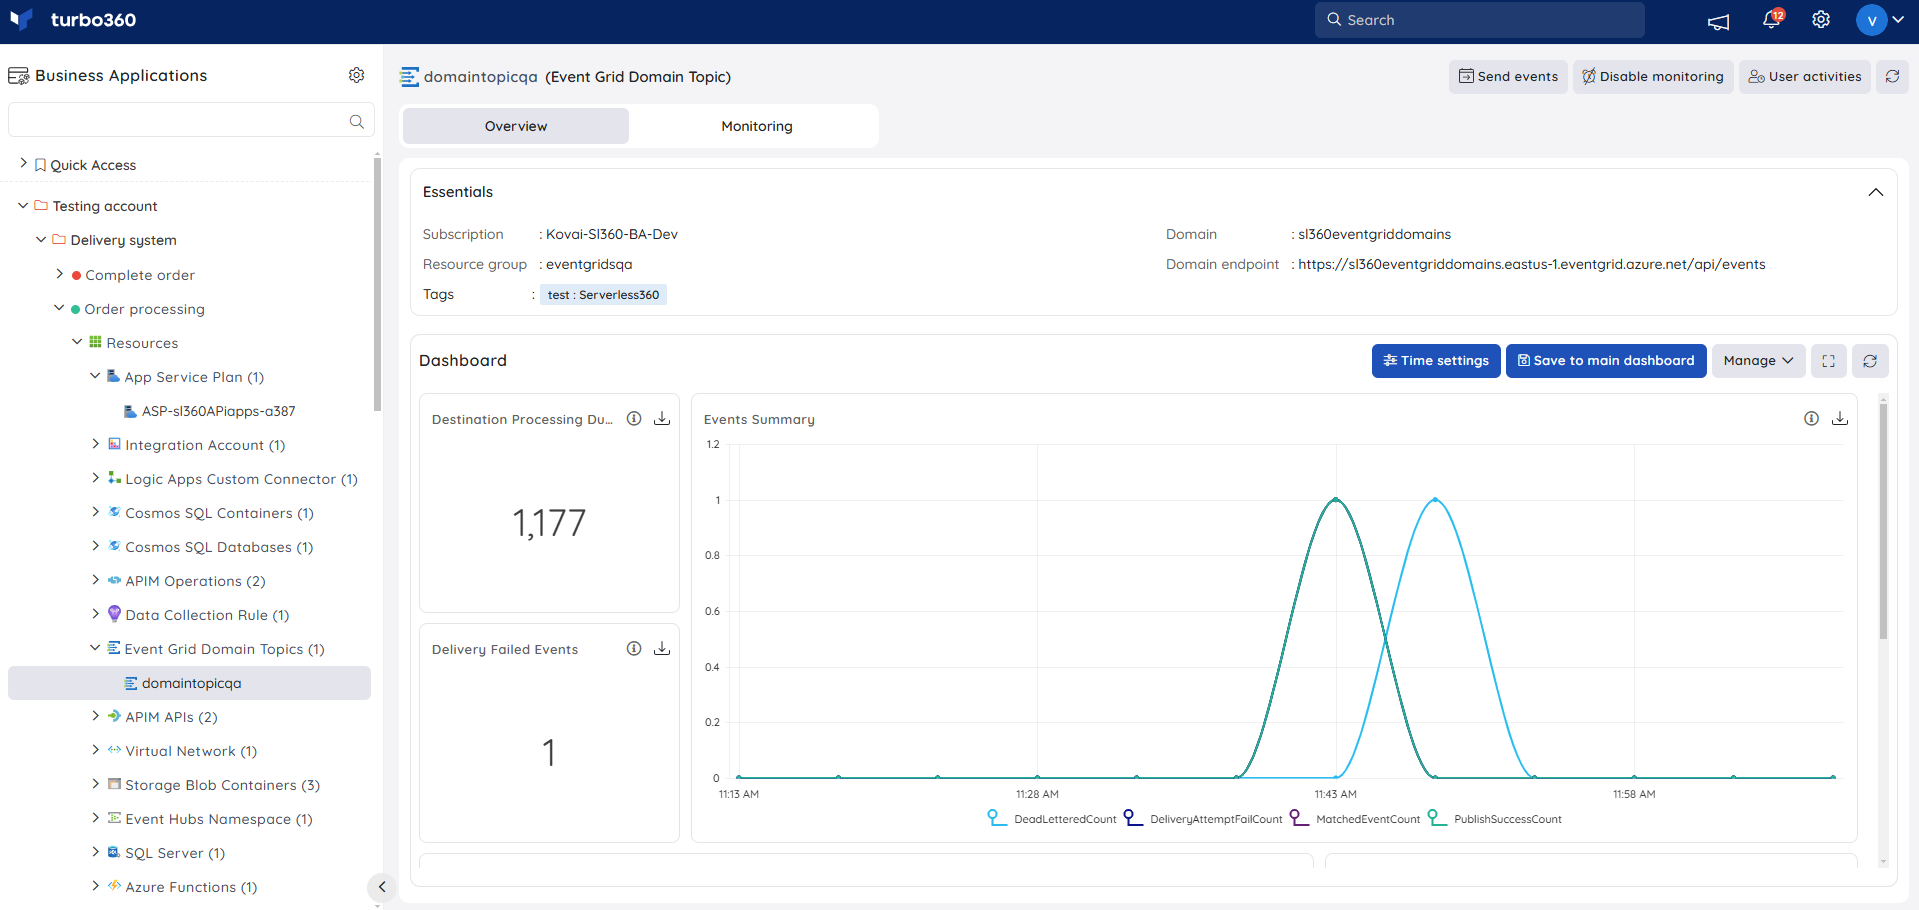Toggle DeadLetteredCount series in legend
Viewport: 1919px width, 910px height.
click(x=1051, y=819)
